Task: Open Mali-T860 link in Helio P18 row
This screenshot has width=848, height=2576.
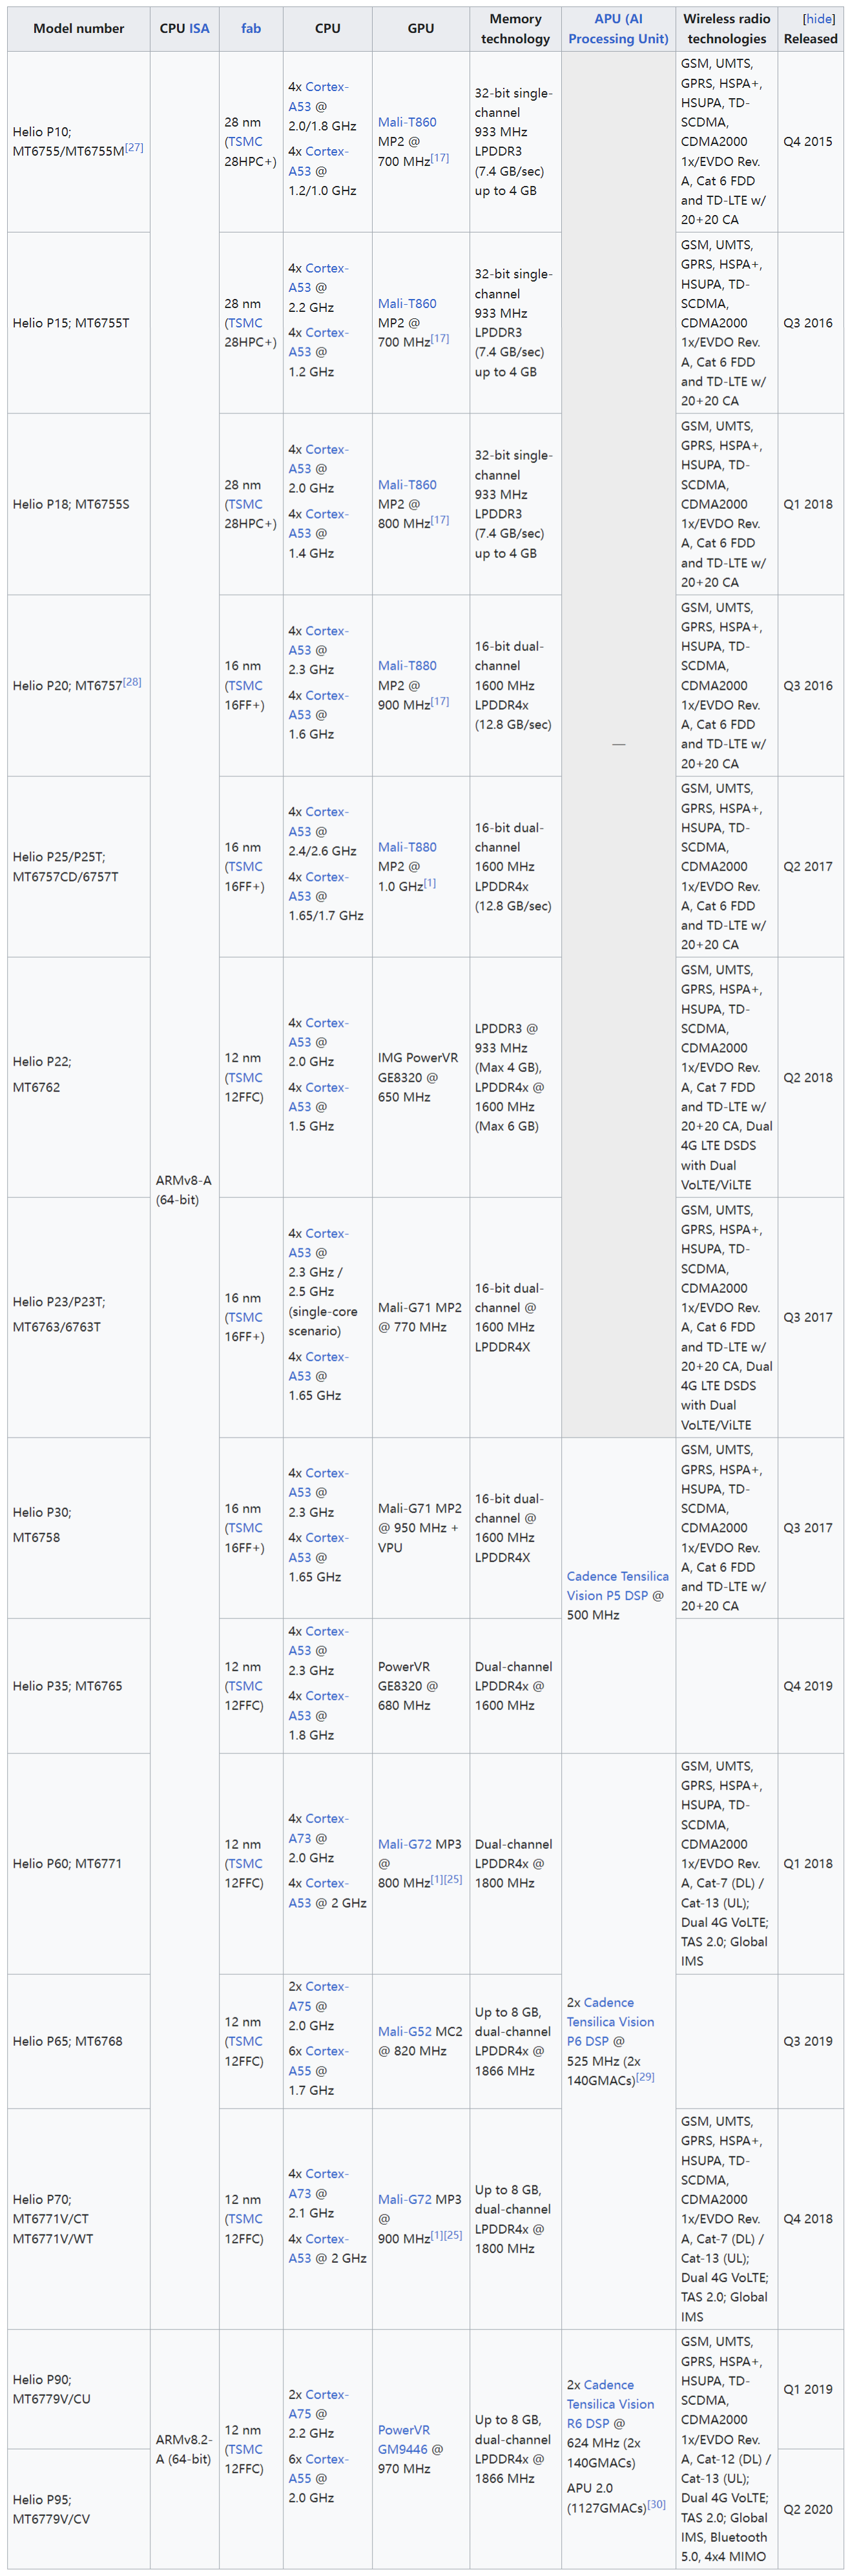Action: 407,485
